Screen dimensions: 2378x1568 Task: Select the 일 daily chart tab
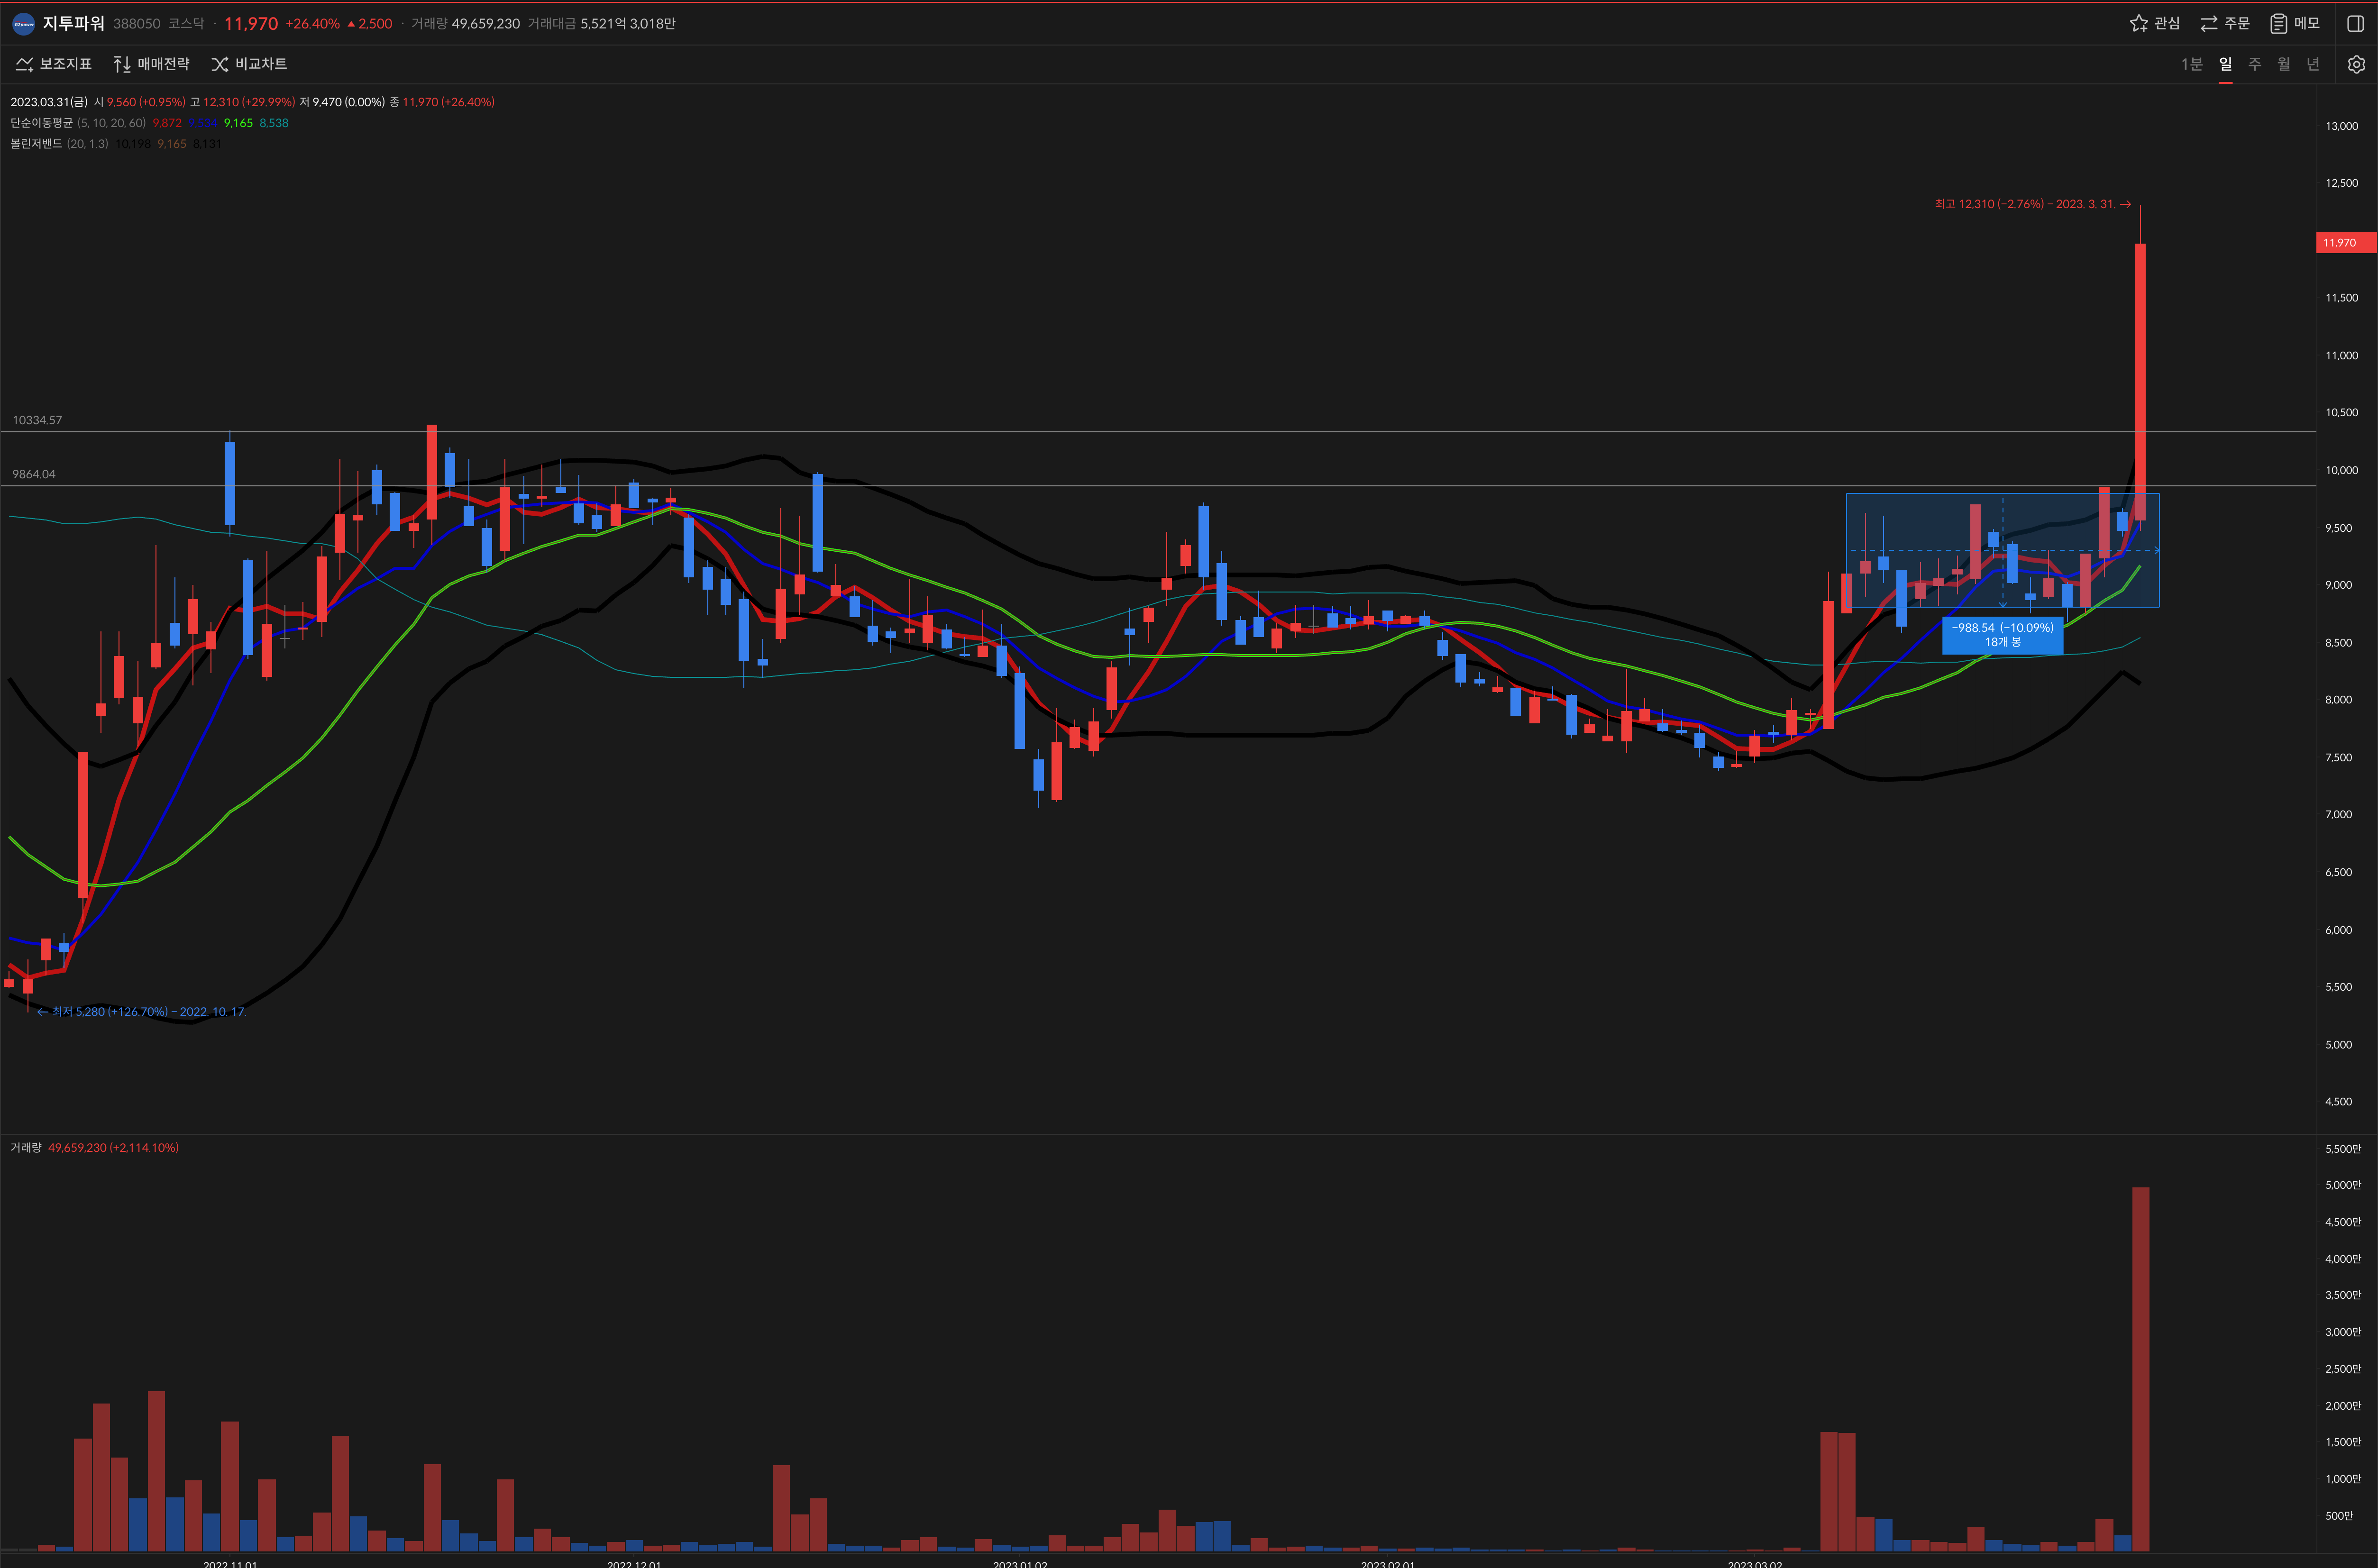tap(2225, 64)
